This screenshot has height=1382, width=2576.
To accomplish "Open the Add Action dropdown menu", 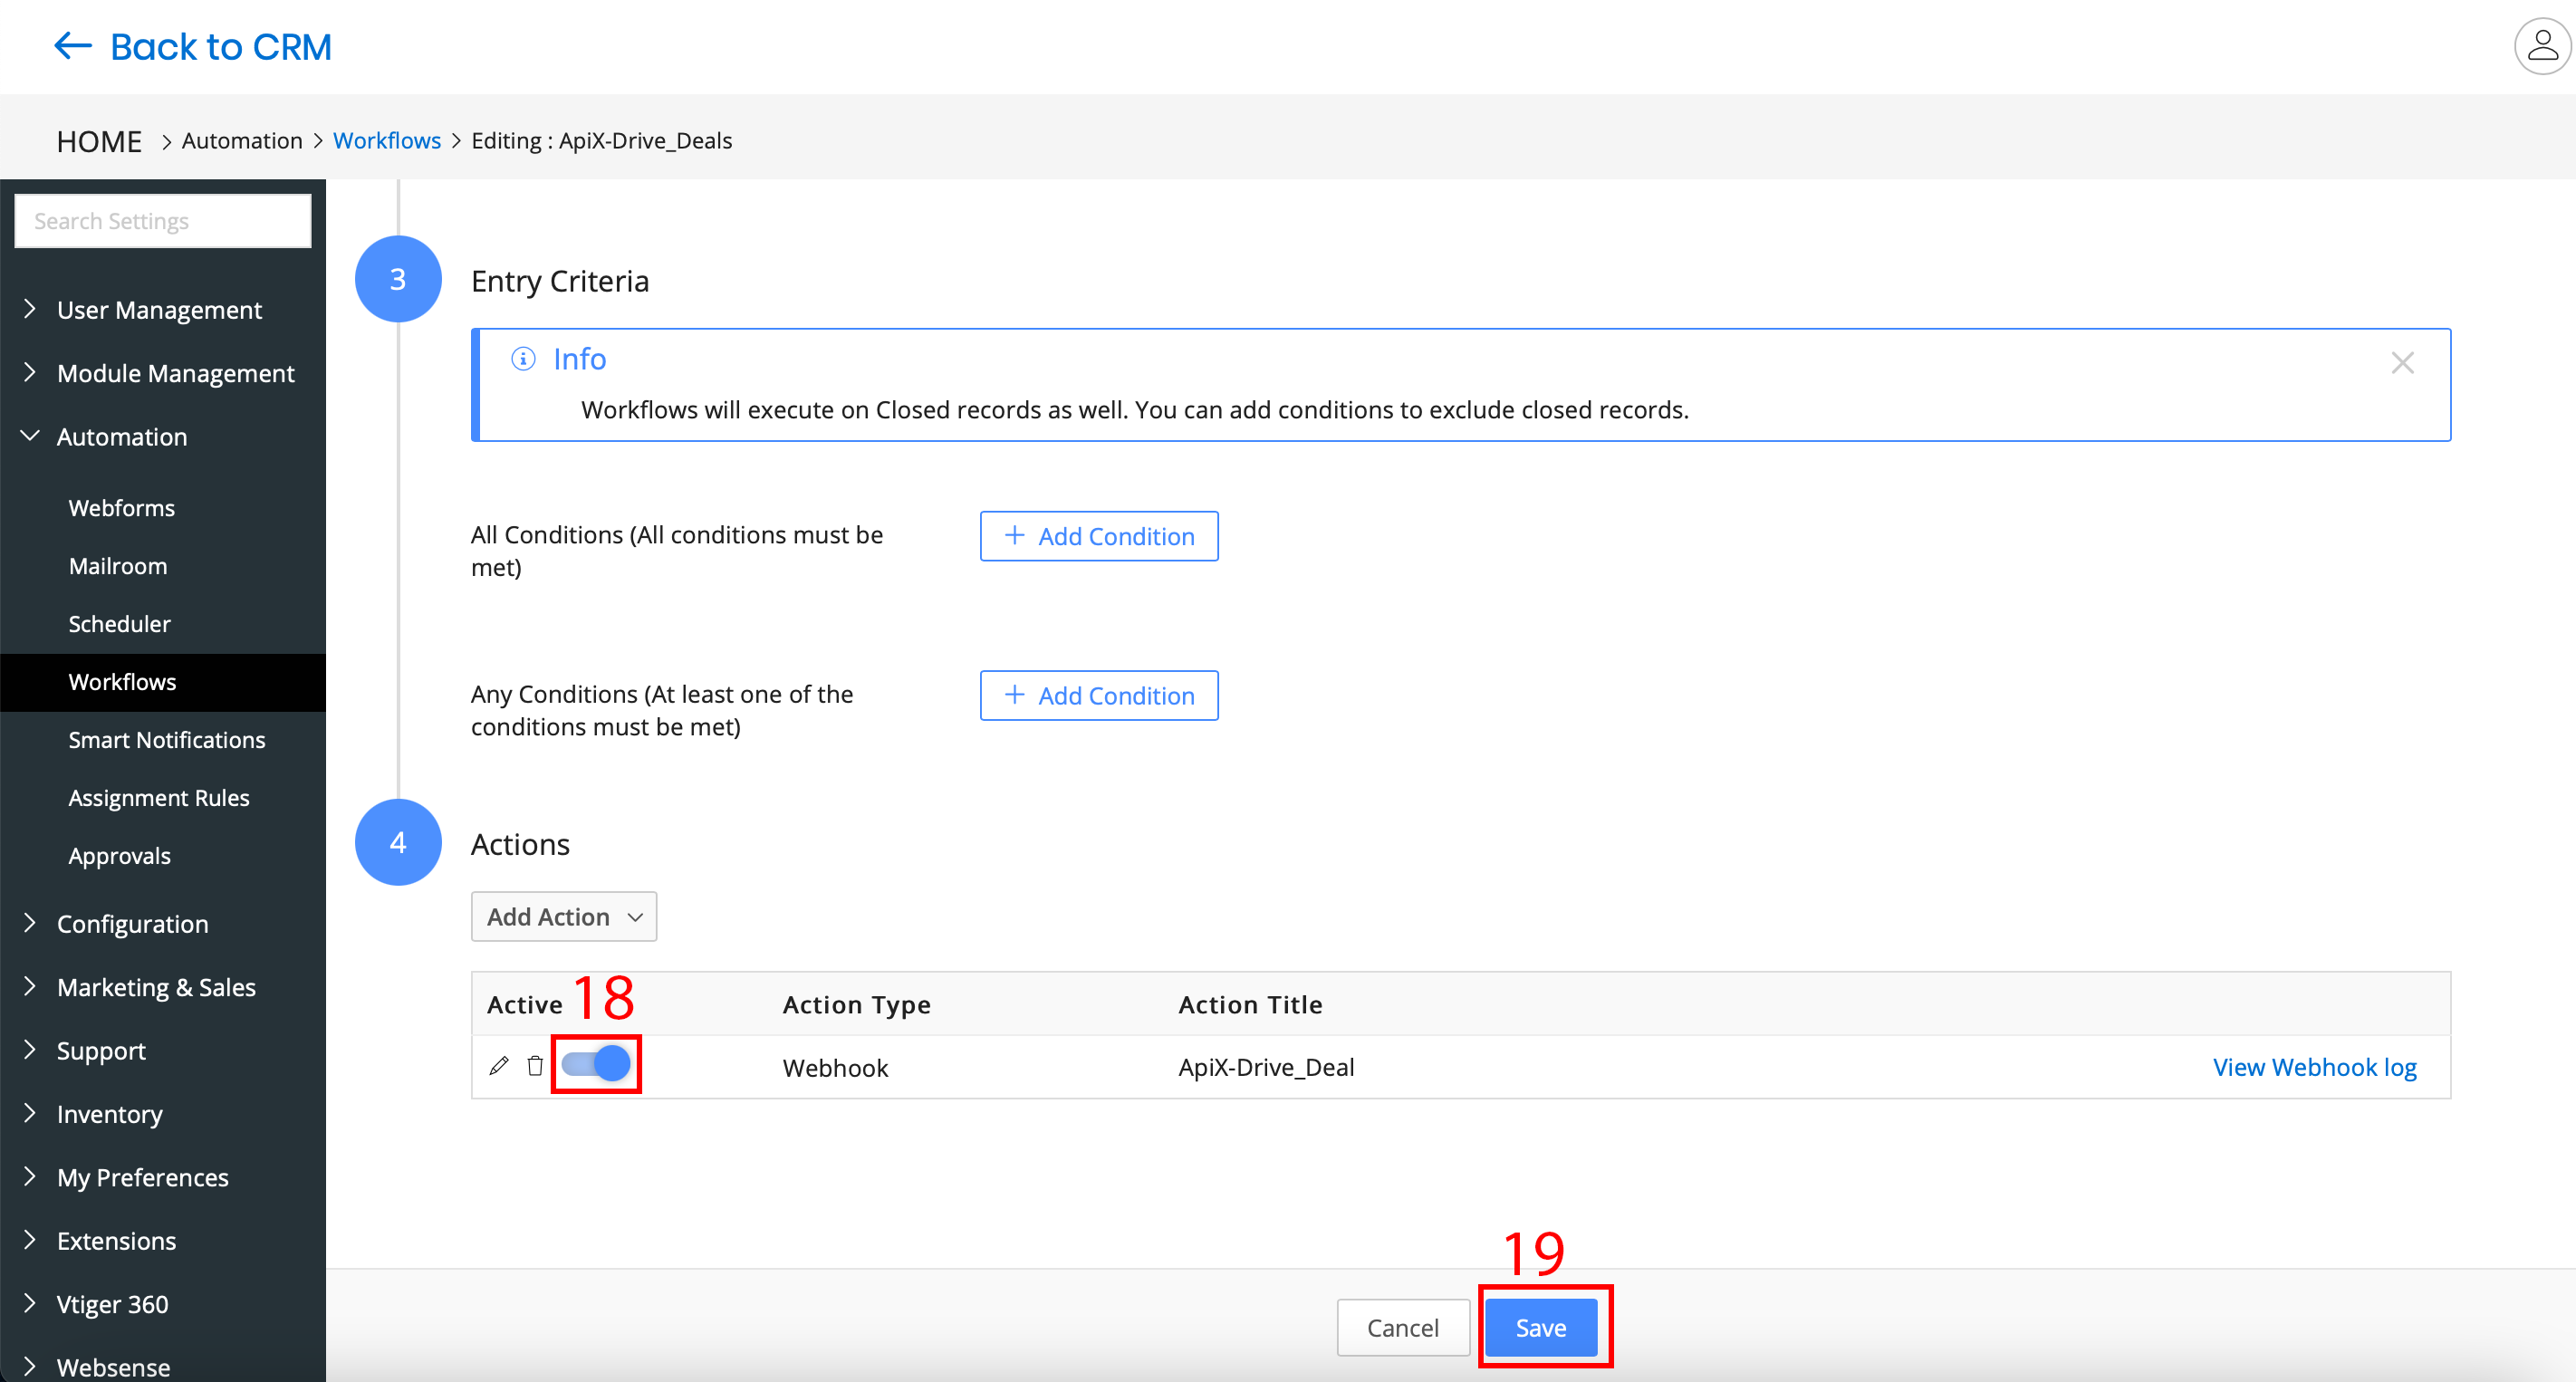I will coord(562,917).
